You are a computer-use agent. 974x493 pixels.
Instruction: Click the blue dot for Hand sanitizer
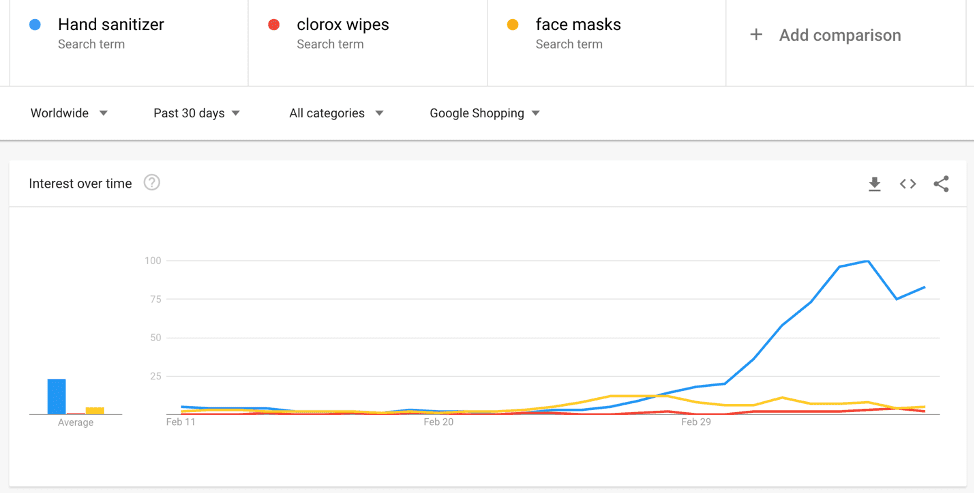click(x=35, y=24)
